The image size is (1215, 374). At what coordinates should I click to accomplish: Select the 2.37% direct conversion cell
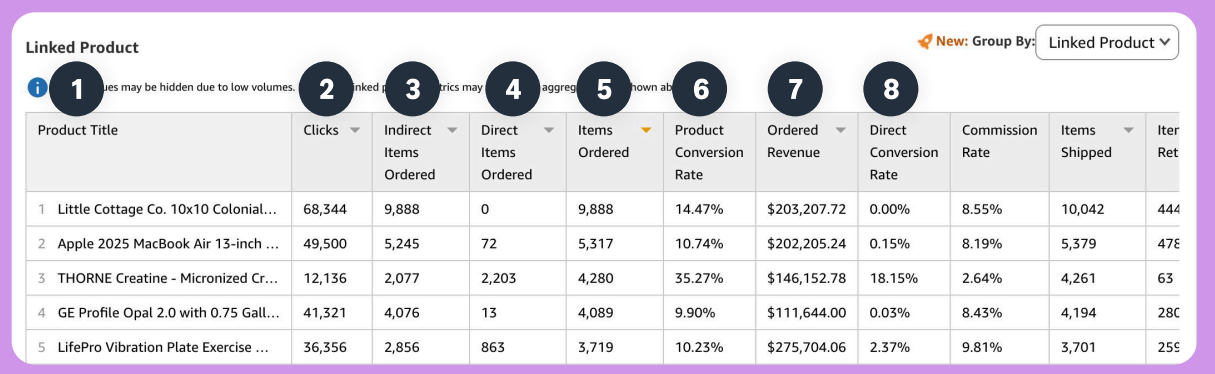[x=904, y=348]
